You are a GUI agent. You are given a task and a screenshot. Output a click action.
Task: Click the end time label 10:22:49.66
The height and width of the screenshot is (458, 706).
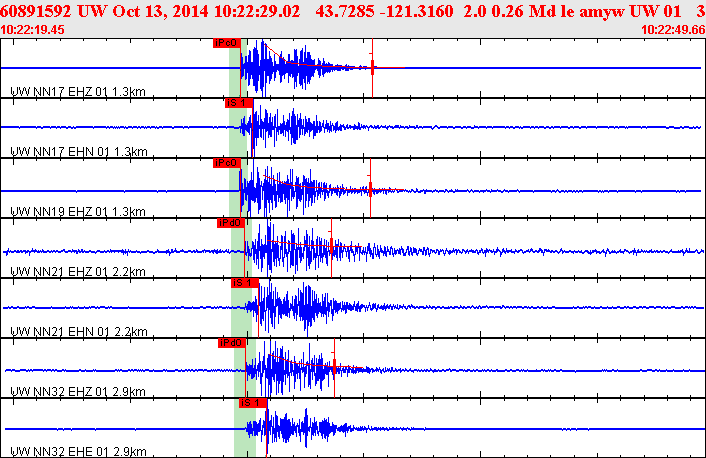tap(673, 30)
